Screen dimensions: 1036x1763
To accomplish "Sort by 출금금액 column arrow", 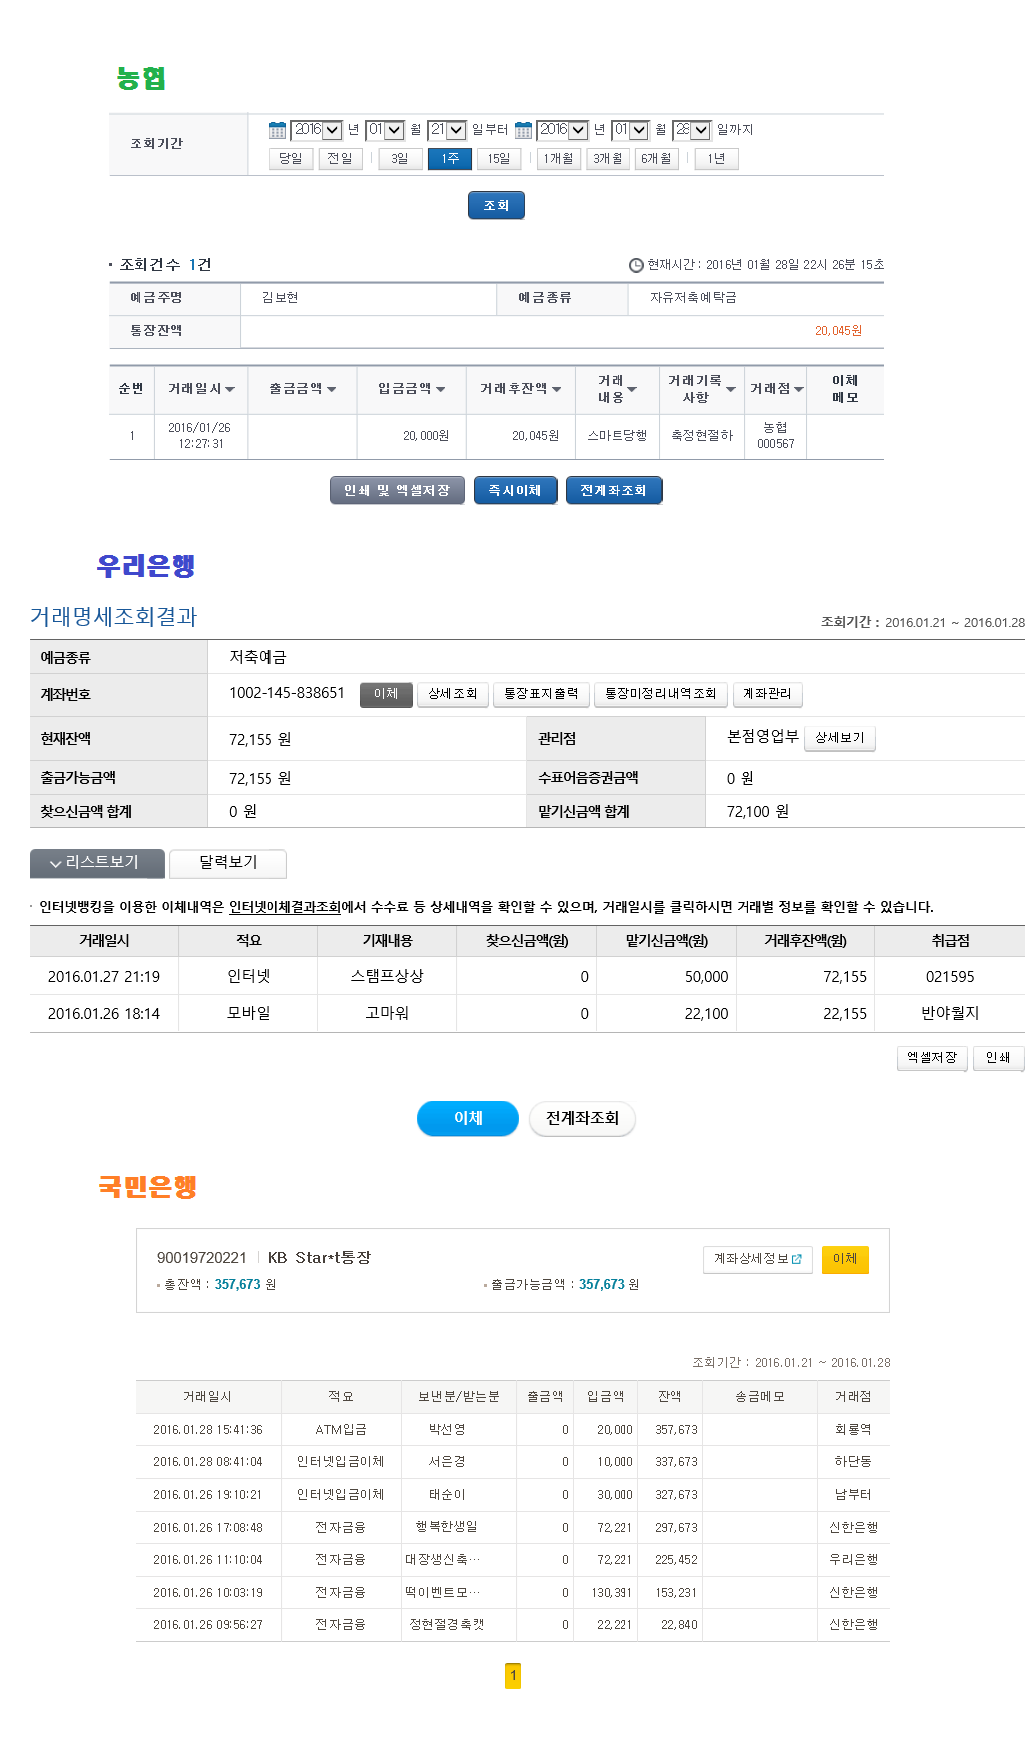I will point(331,390).
